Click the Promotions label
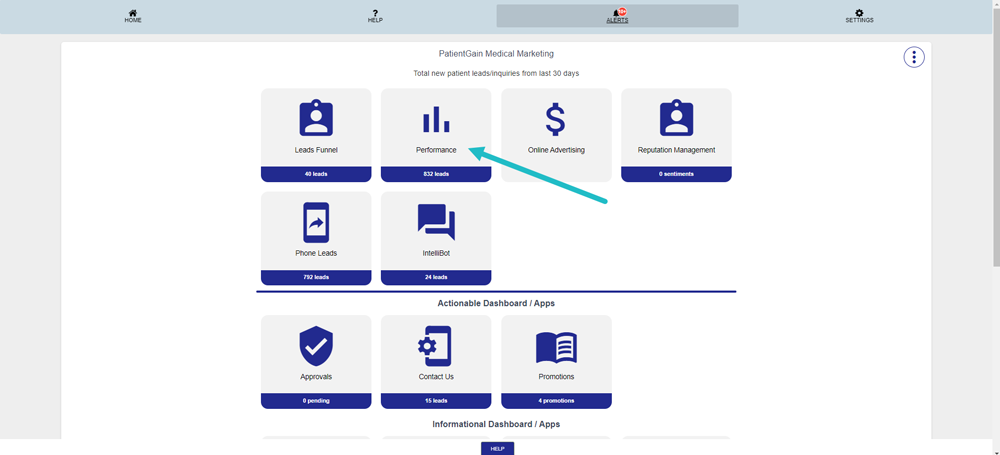This screenshot has height=455, width=1000. click(x=556, y=377)
